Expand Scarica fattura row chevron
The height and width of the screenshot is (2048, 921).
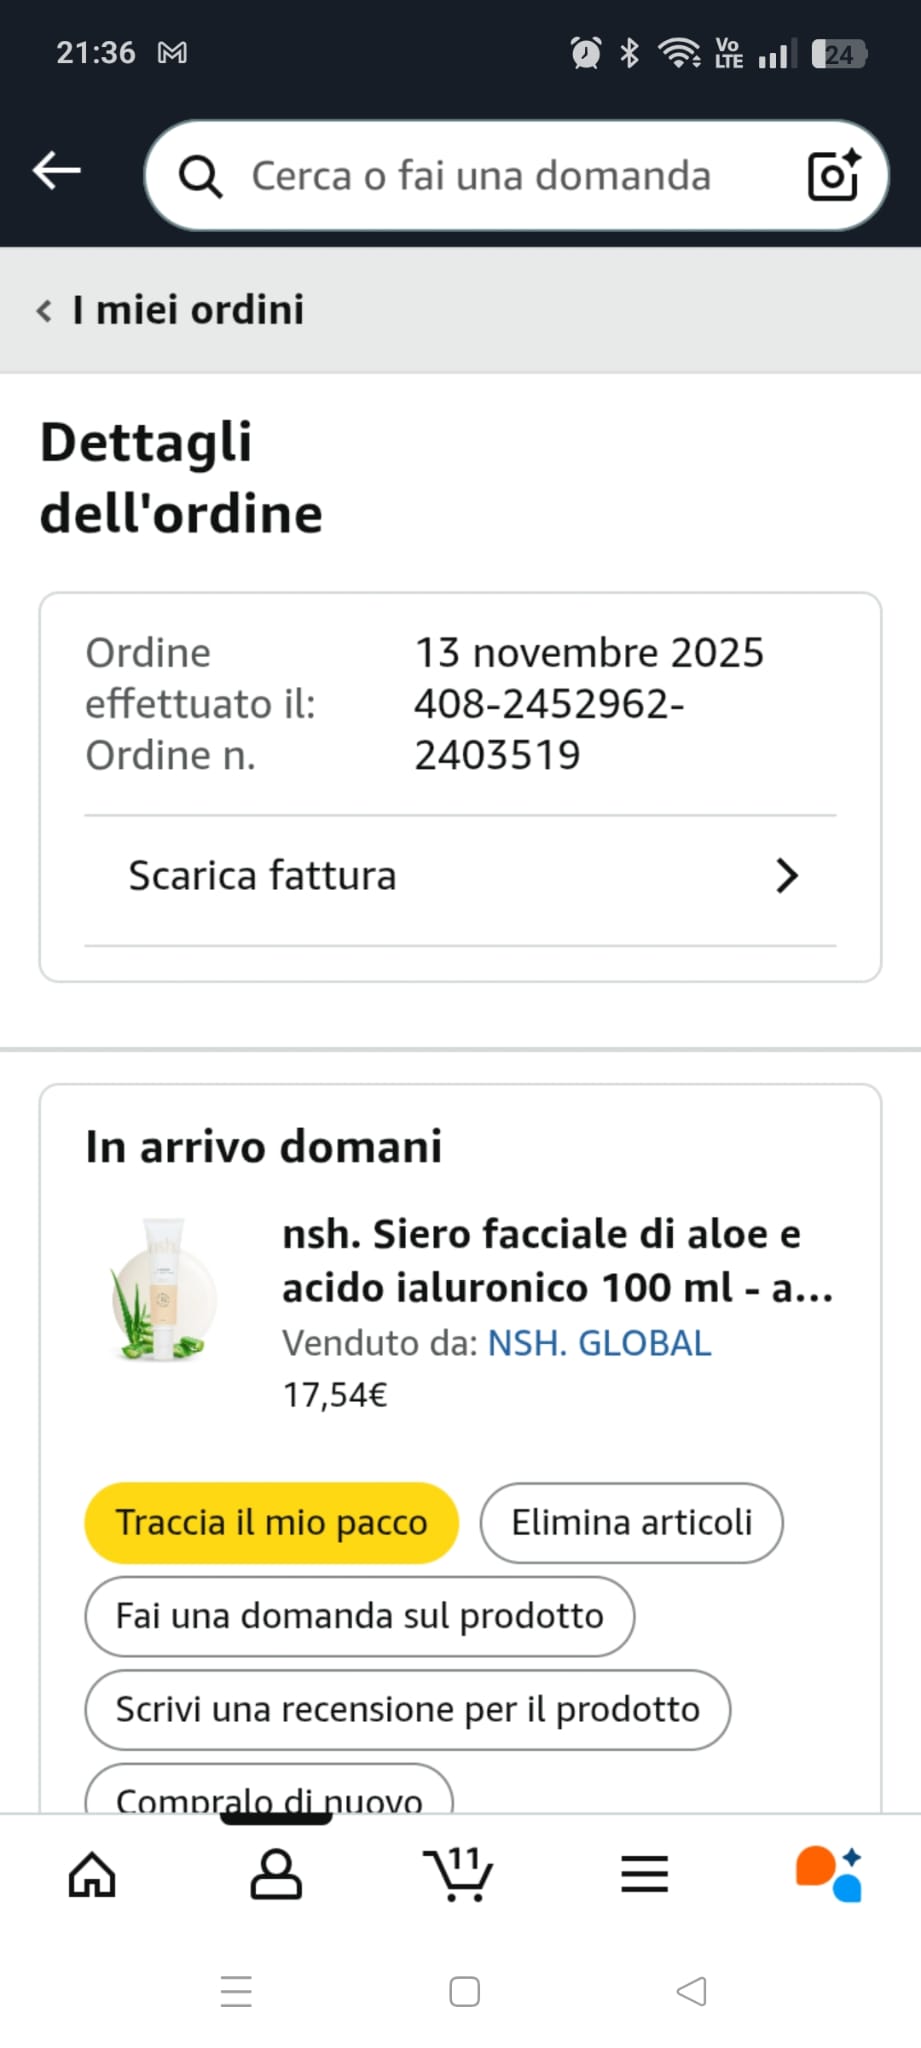(787, 876)
